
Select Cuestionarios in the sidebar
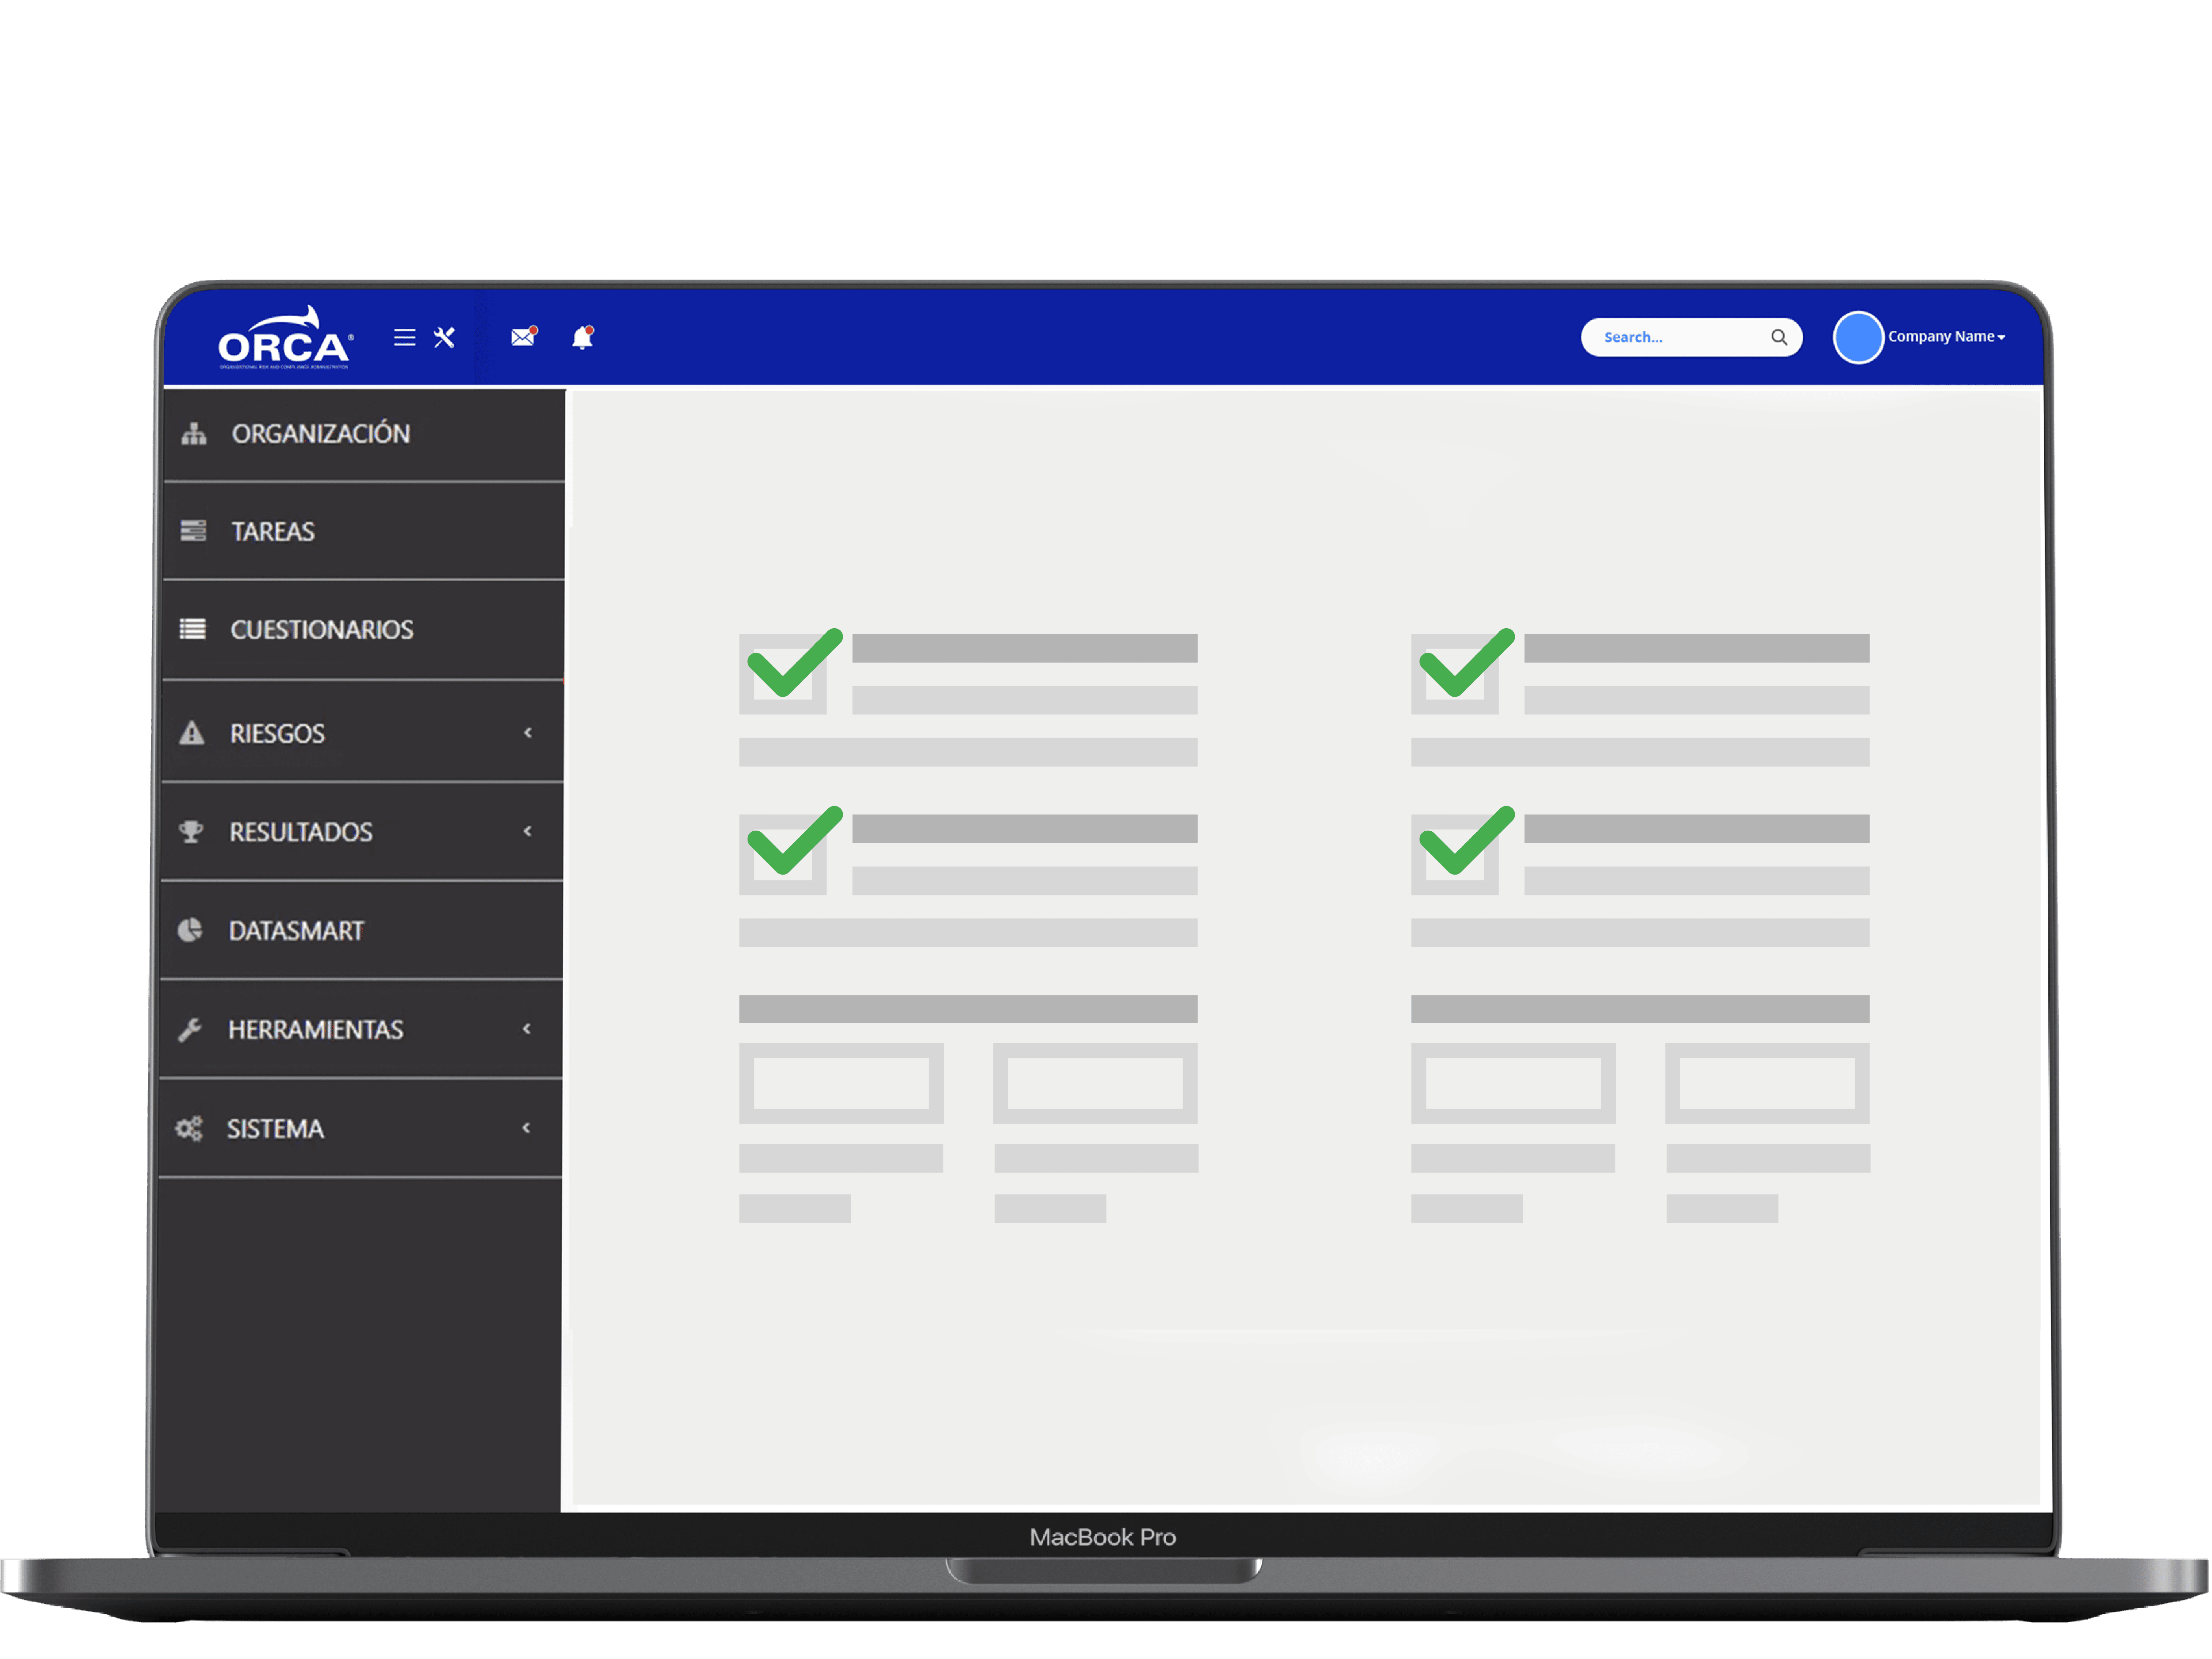[x=321, y=630]
